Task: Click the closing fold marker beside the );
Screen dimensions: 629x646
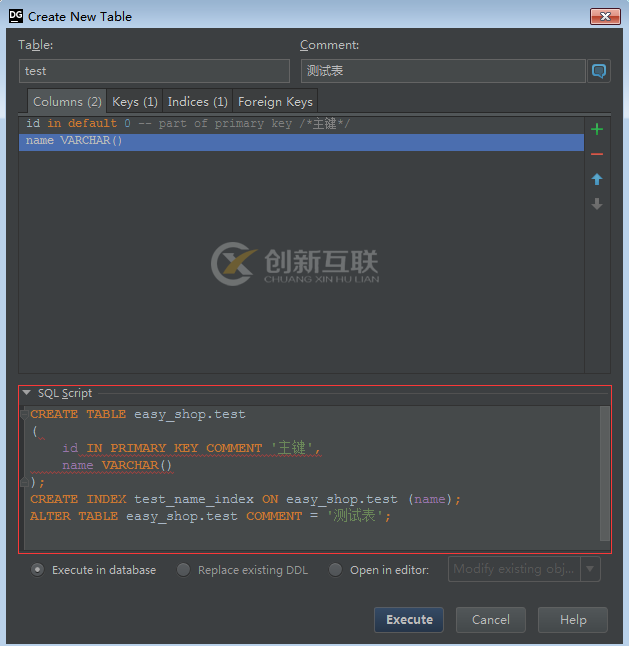Action: [x=24, y=482]
